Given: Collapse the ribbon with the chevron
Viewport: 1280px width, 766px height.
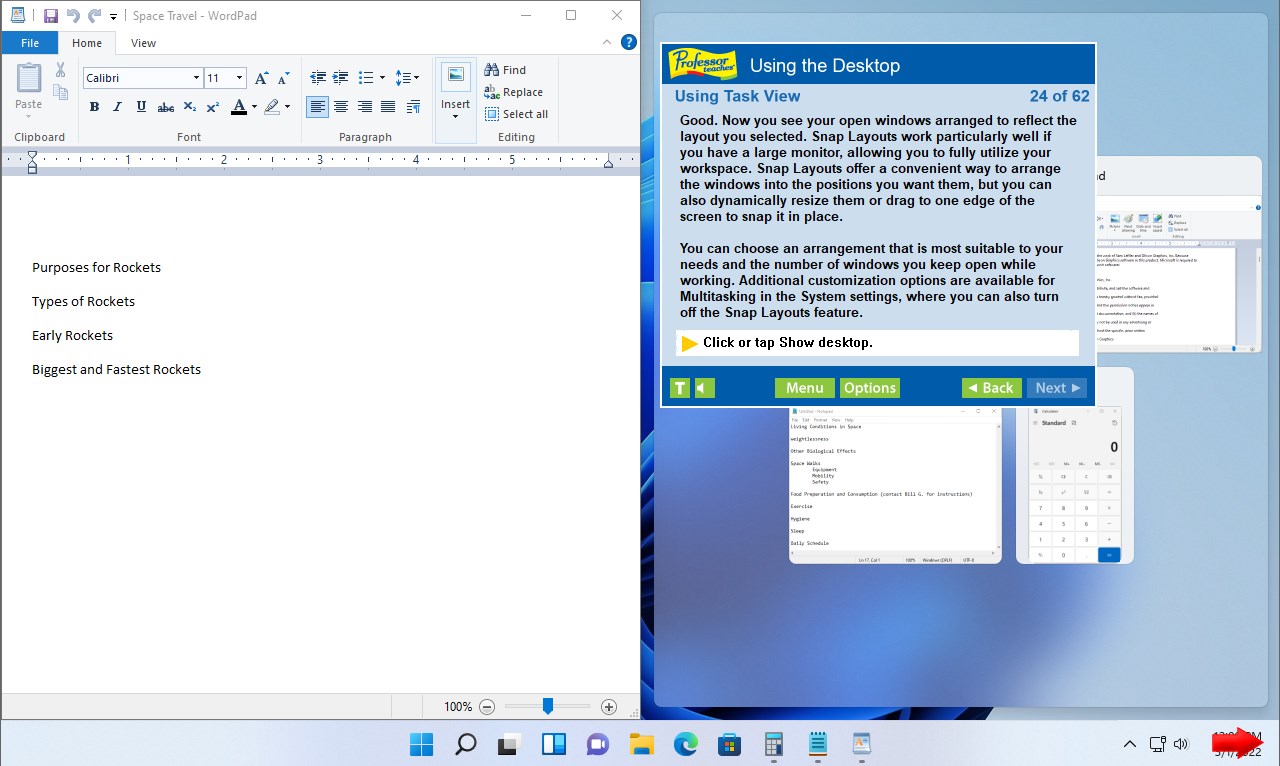Looking at the screenshot, I should [x=607, y=43].
